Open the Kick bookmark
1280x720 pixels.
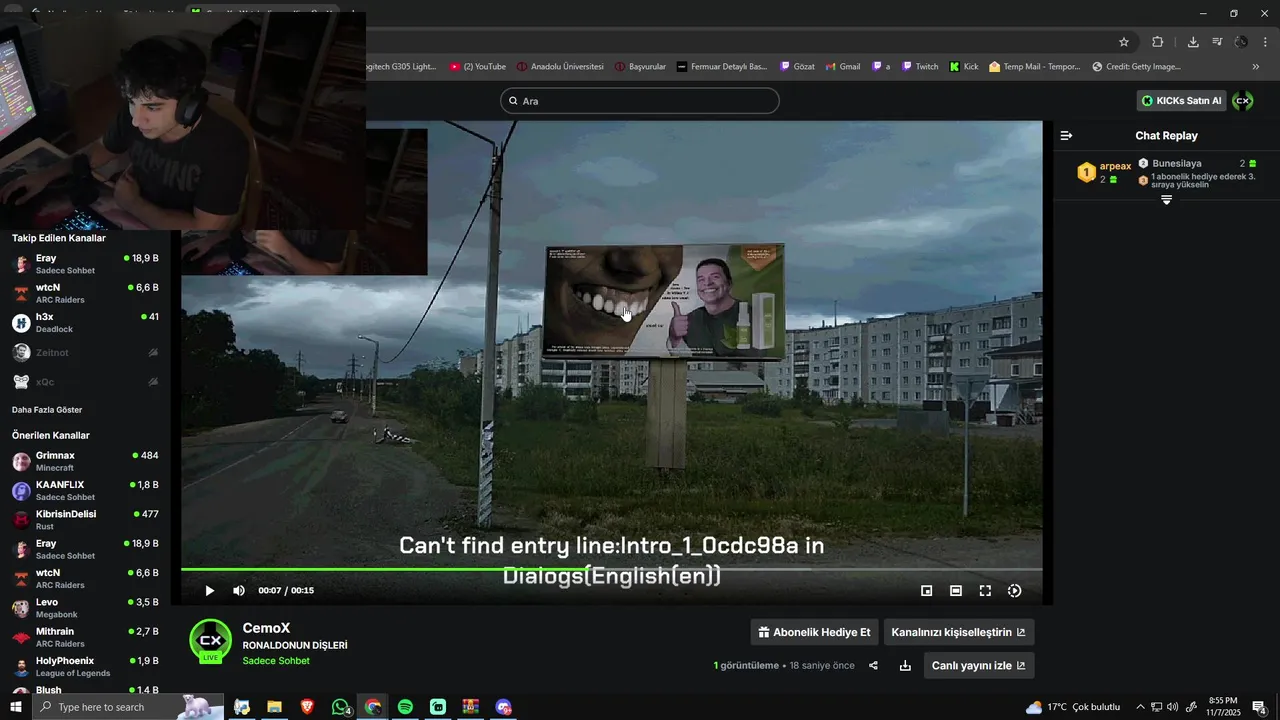(x=964, y=67)
